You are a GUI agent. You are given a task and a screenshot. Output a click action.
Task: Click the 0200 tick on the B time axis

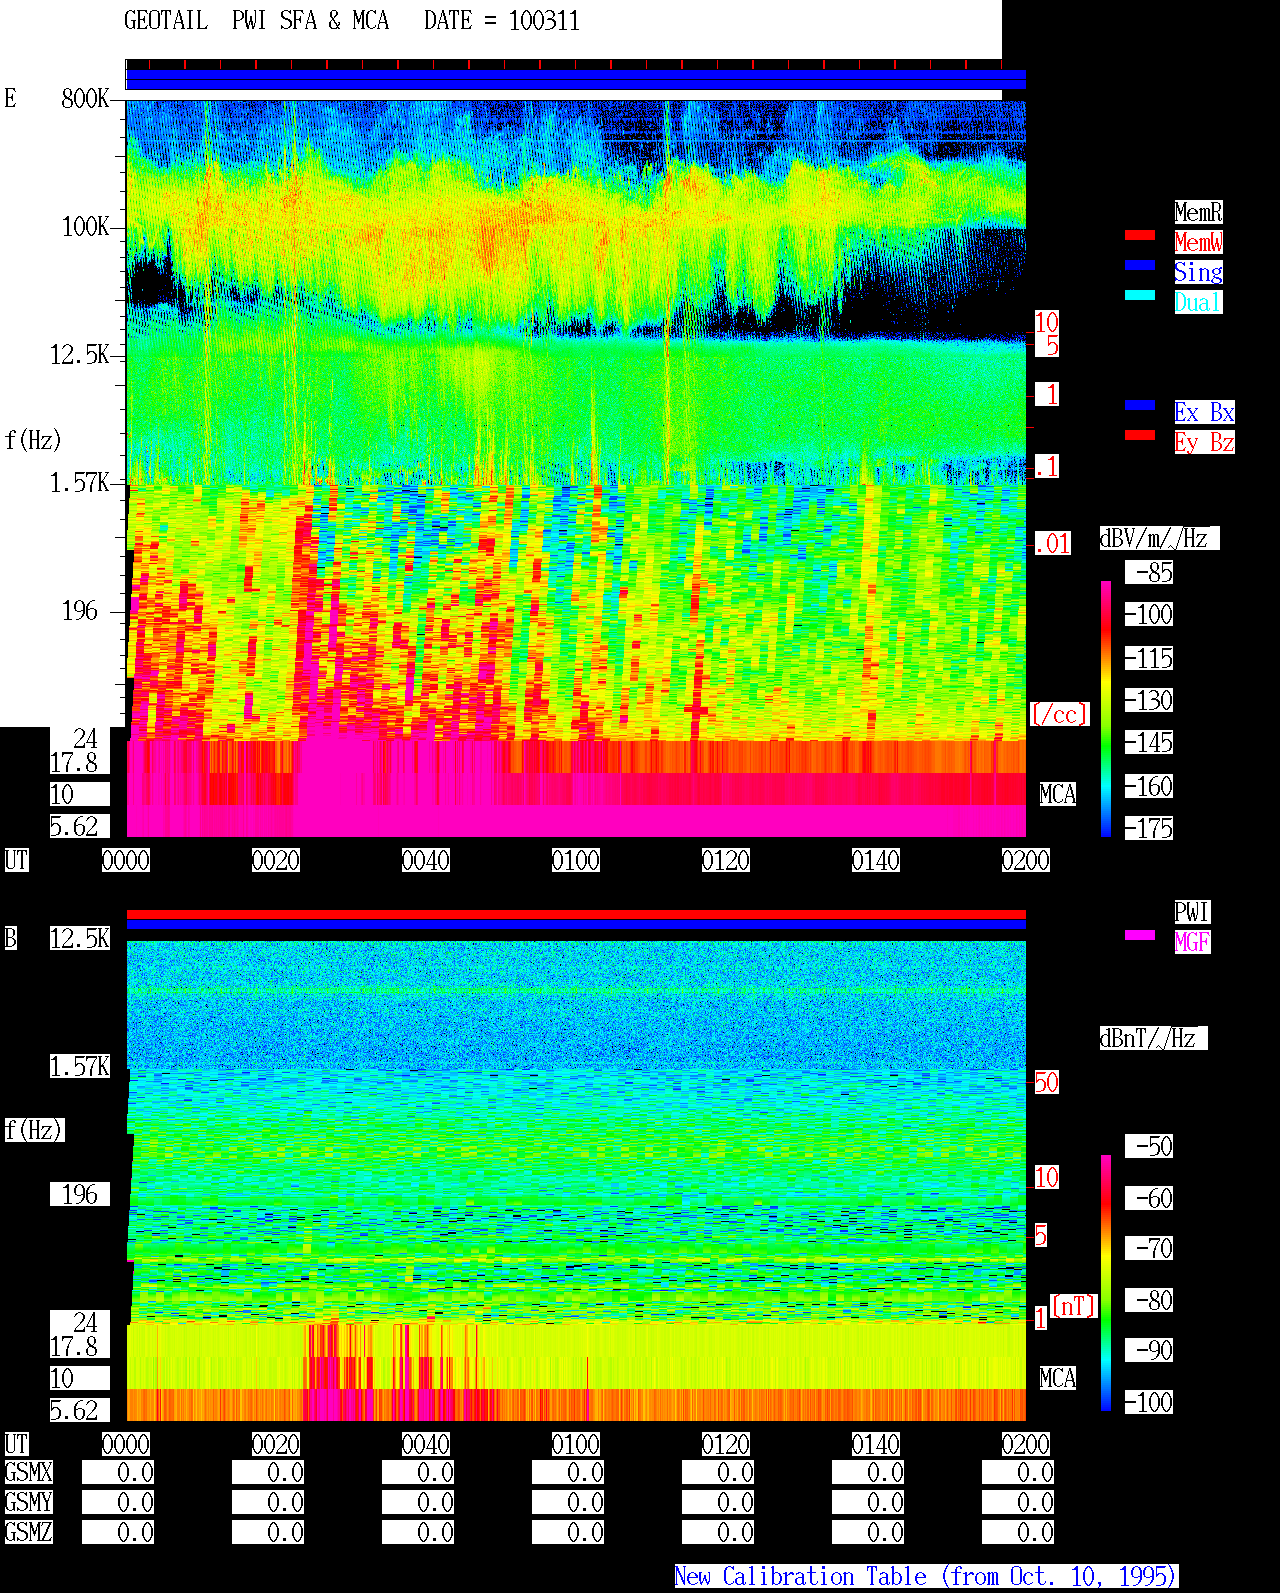tap(1026, 1444)
